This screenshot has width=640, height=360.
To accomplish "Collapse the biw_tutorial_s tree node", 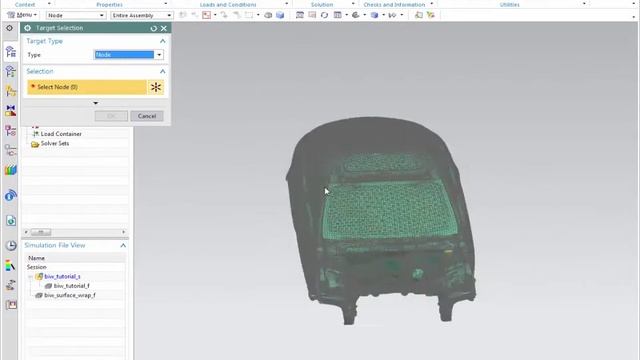I will pos(30,277).
